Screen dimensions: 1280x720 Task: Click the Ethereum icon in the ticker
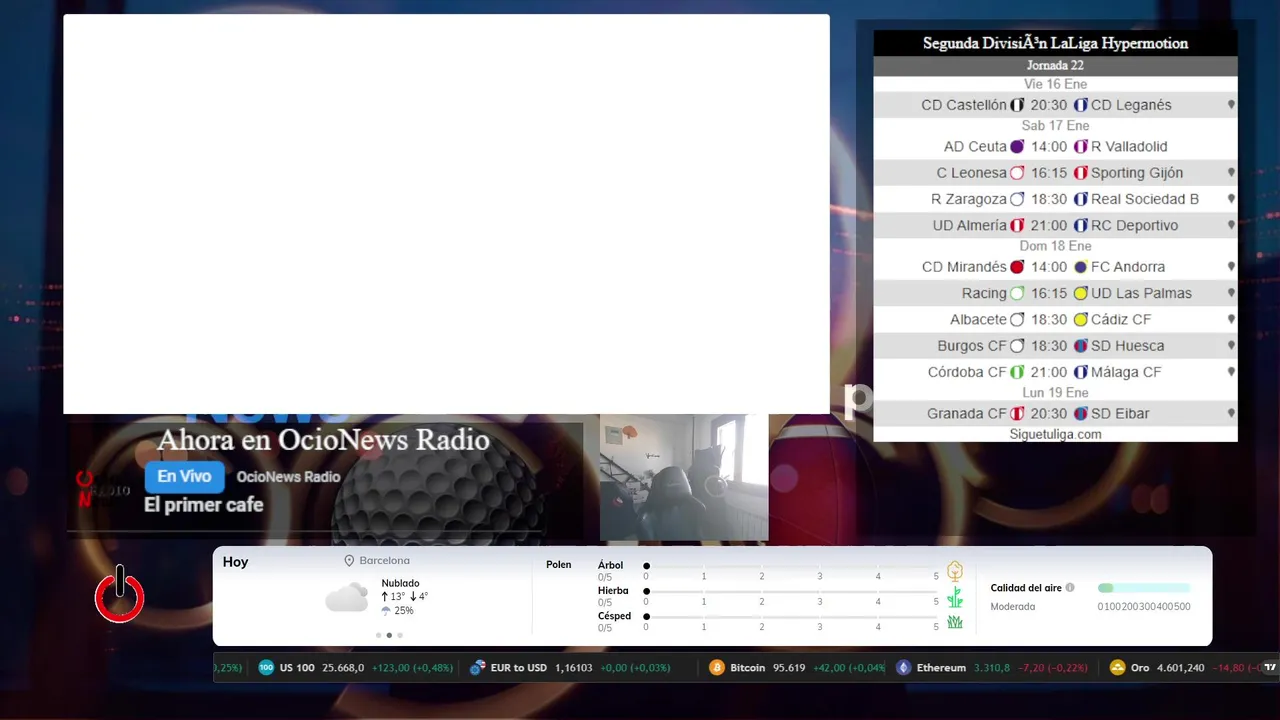point(903,668)
